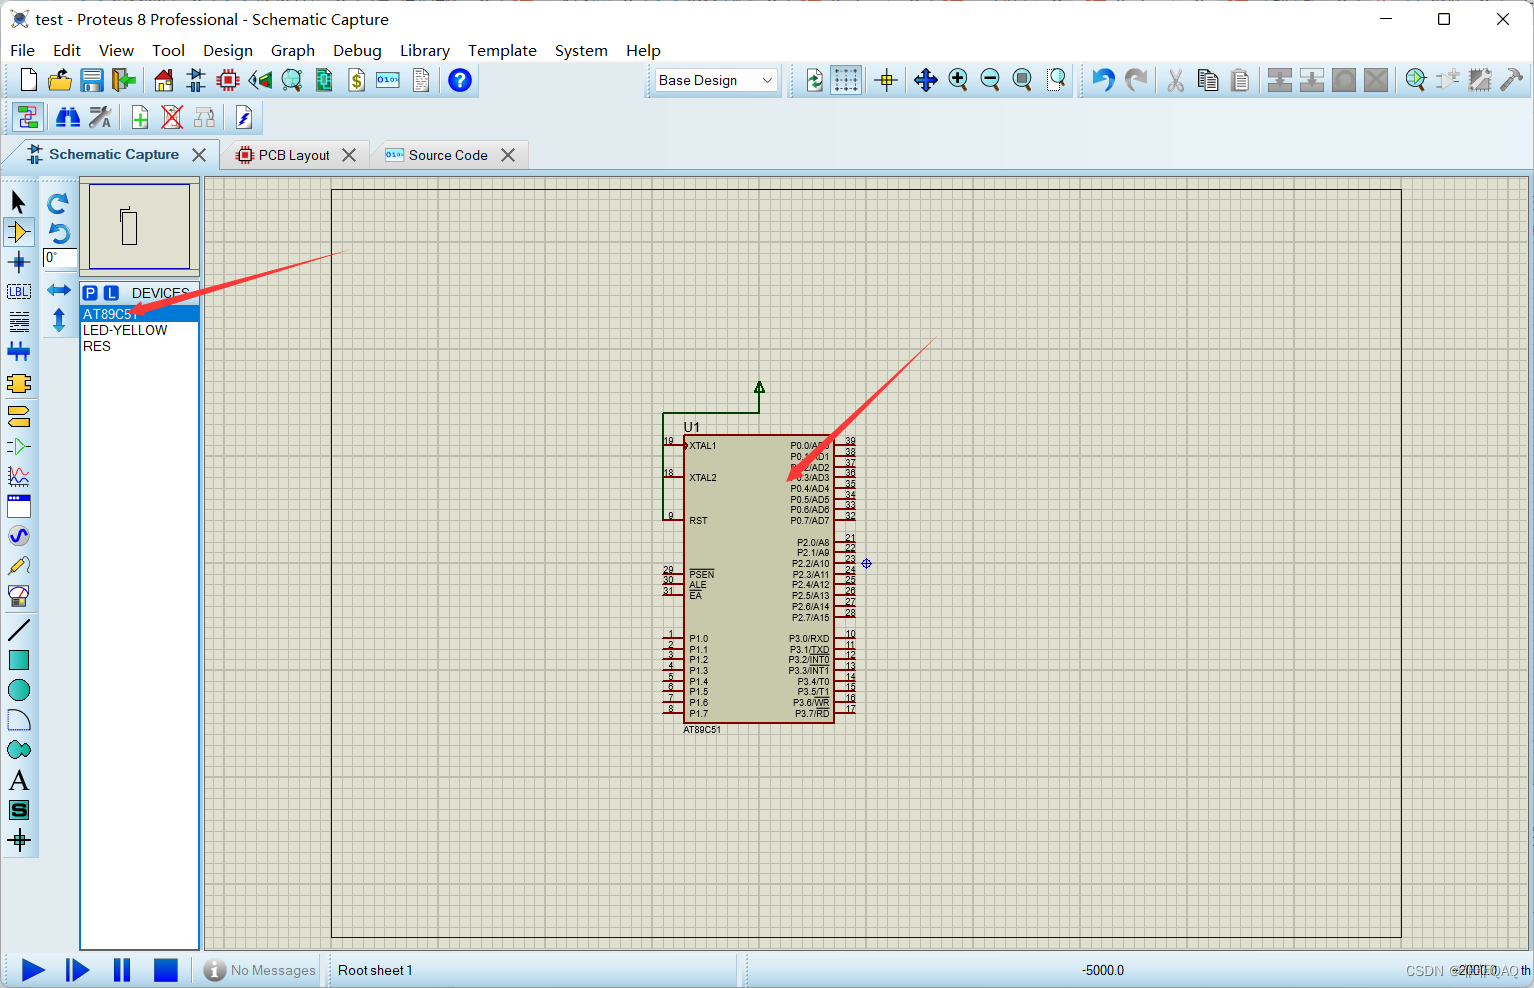
Task: Open the File menu
Action: [22, 50]
